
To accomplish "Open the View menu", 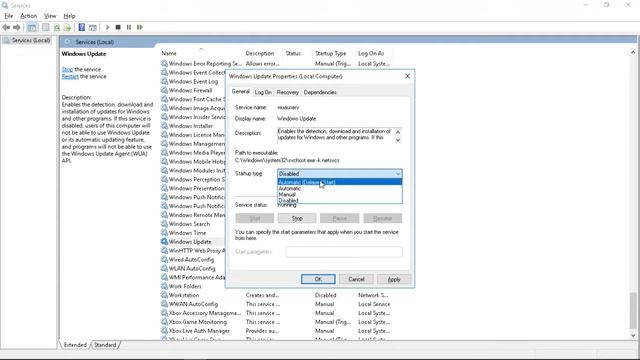I will click(x=50, y=16).
